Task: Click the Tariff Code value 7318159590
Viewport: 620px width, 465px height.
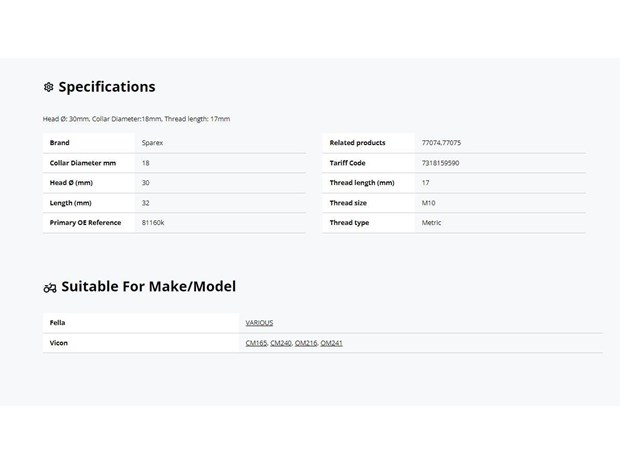Action: 440,163
